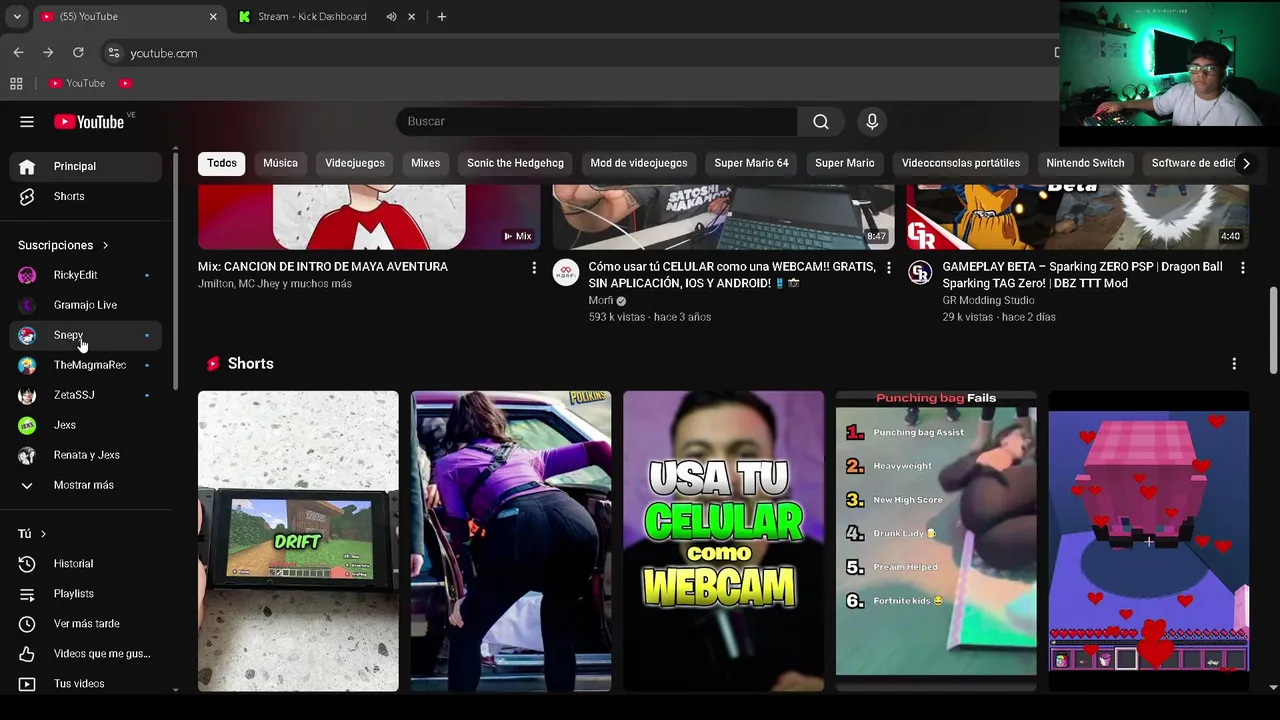Open Playlists from sidebar

coord(86,594)
